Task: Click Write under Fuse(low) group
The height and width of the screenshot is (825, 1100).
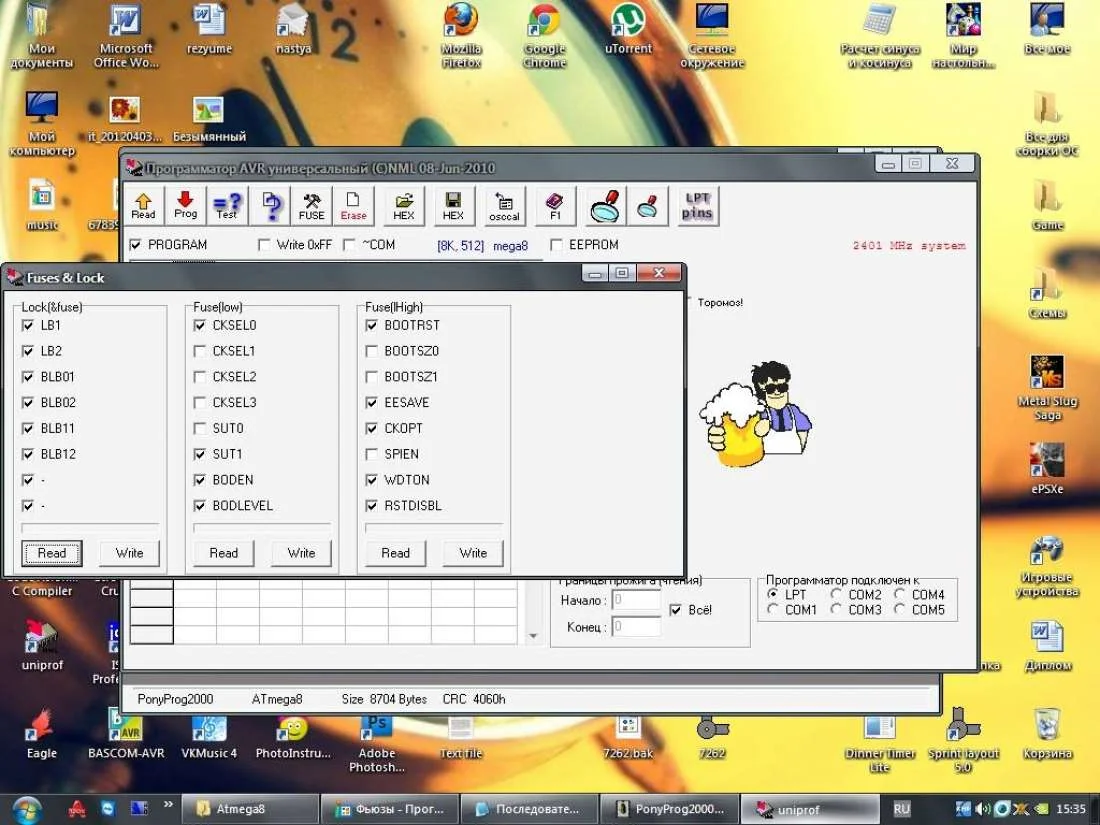Action: click(x=301, y=553)
